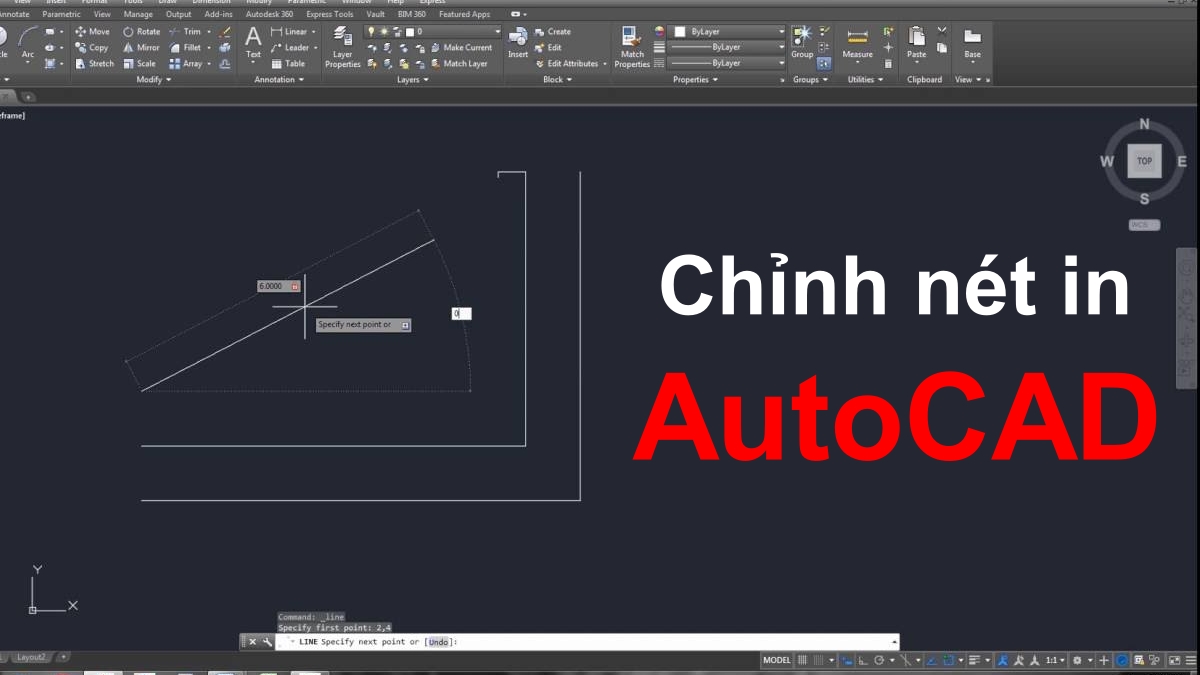The height and width of the screenshot is (675, 1200).
Task: Click MODEL space button in status bar
Action: coord(777,660)
